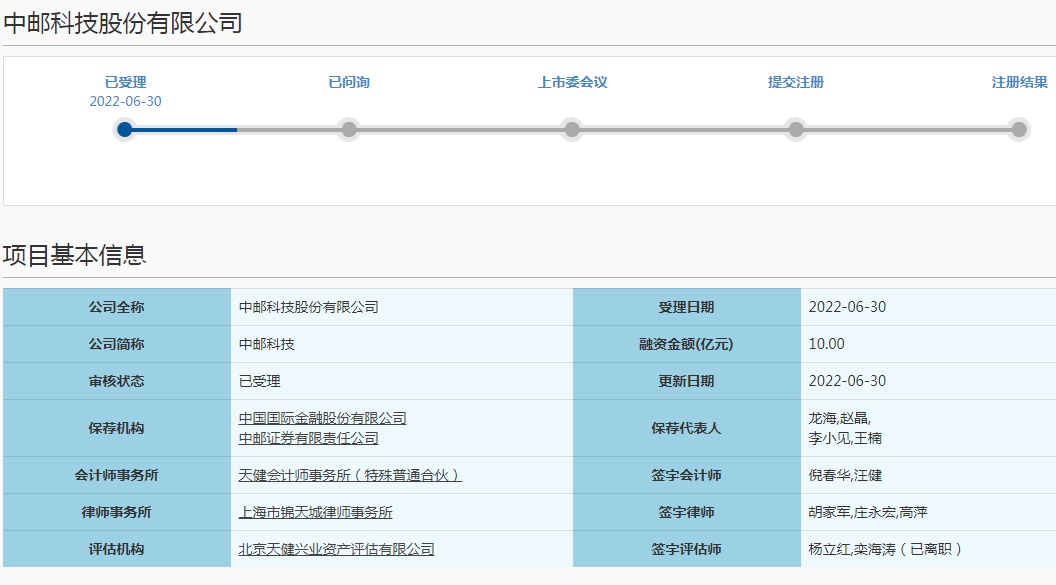
Task: Select the 上市委会议 stage label
Action: pos(572,82)
